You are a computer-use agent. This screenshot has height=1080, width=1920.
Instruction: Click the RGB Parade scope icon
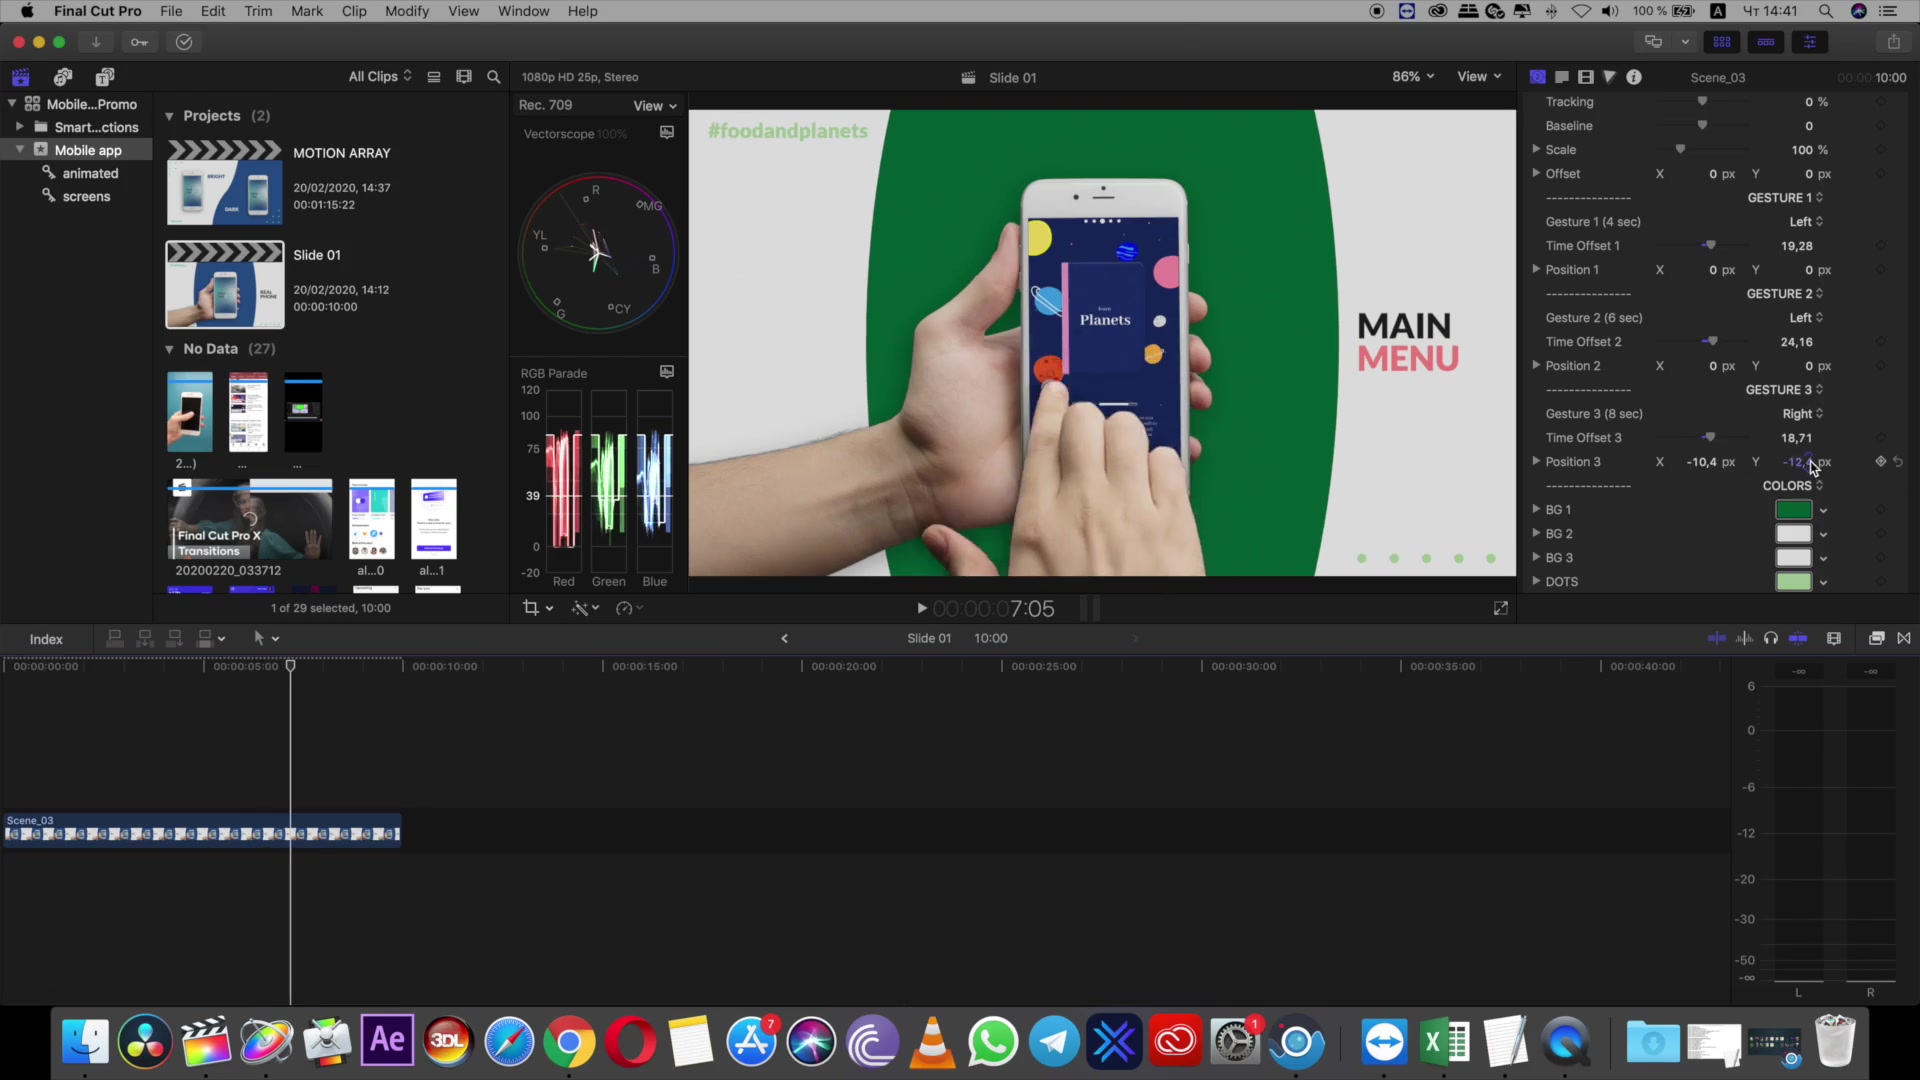click(x=667, y=373)
